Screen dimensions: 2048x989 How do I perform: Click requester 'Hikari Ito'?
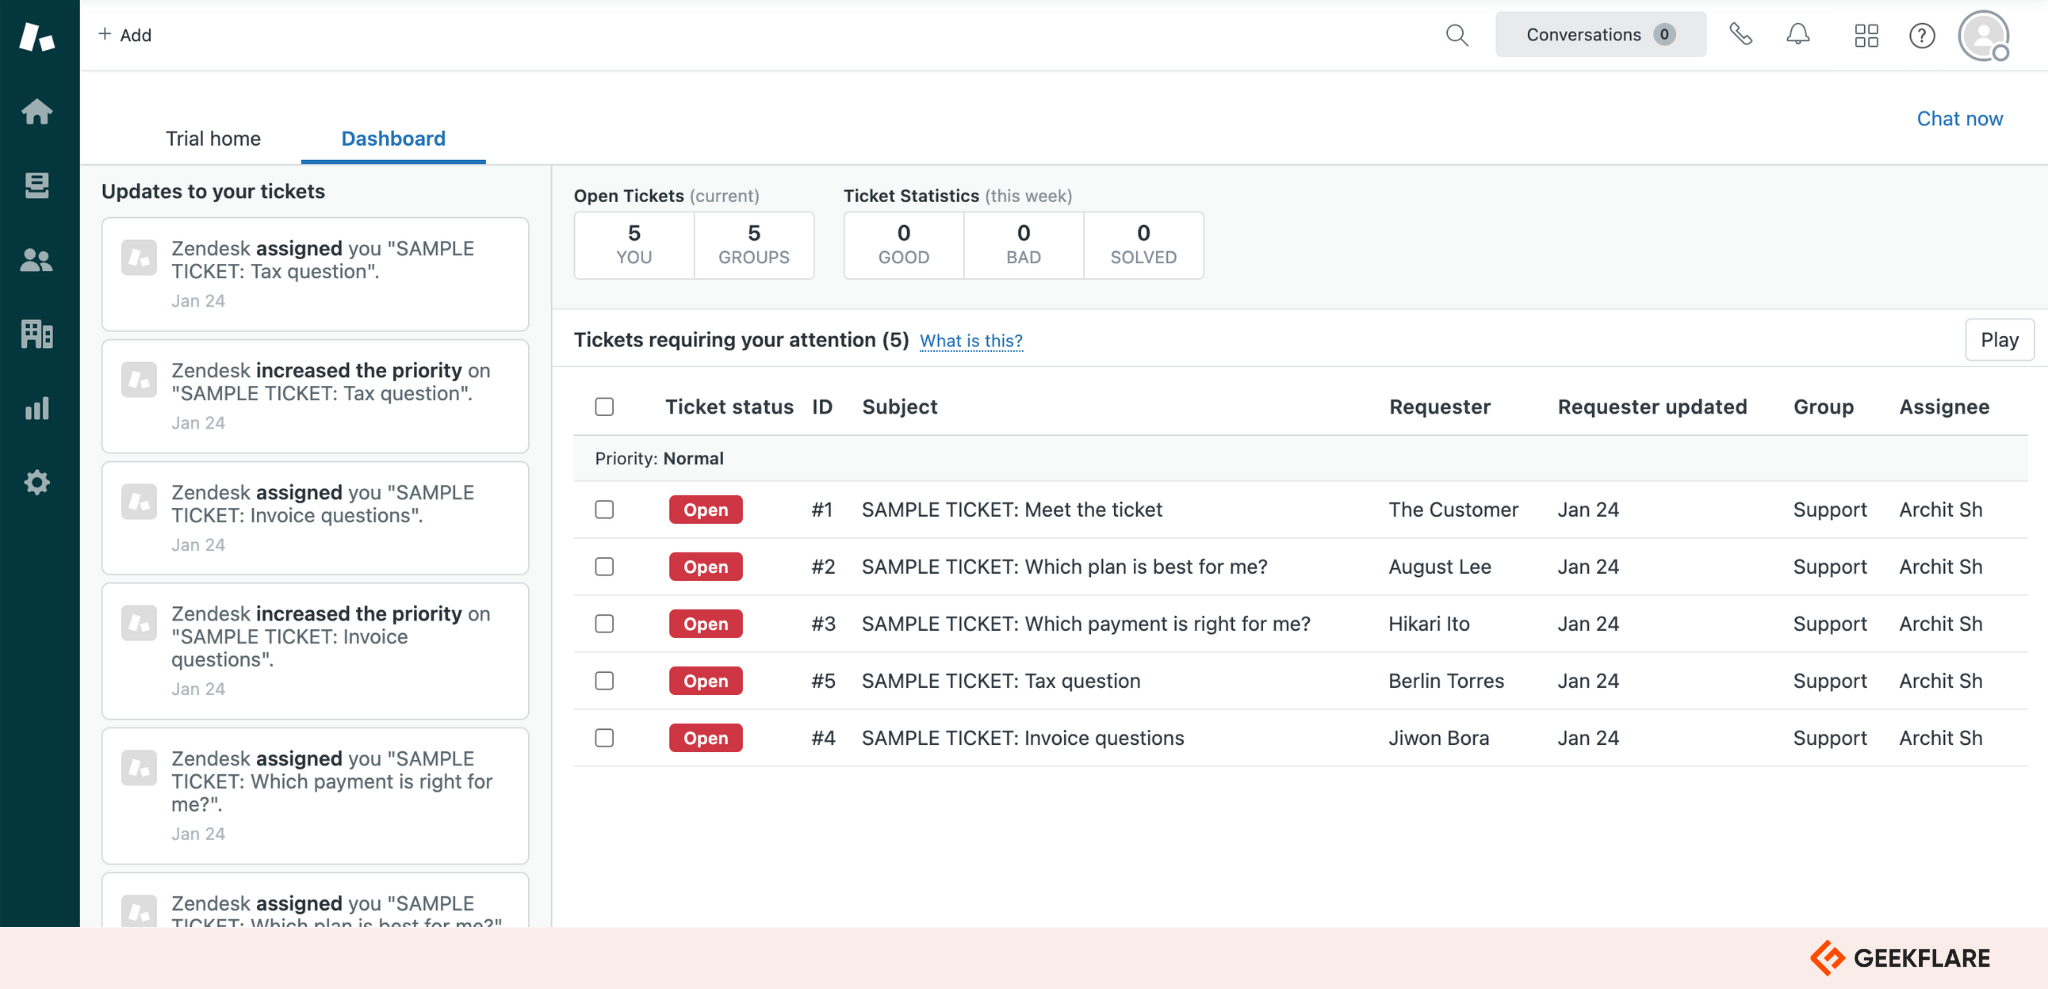1429,624
